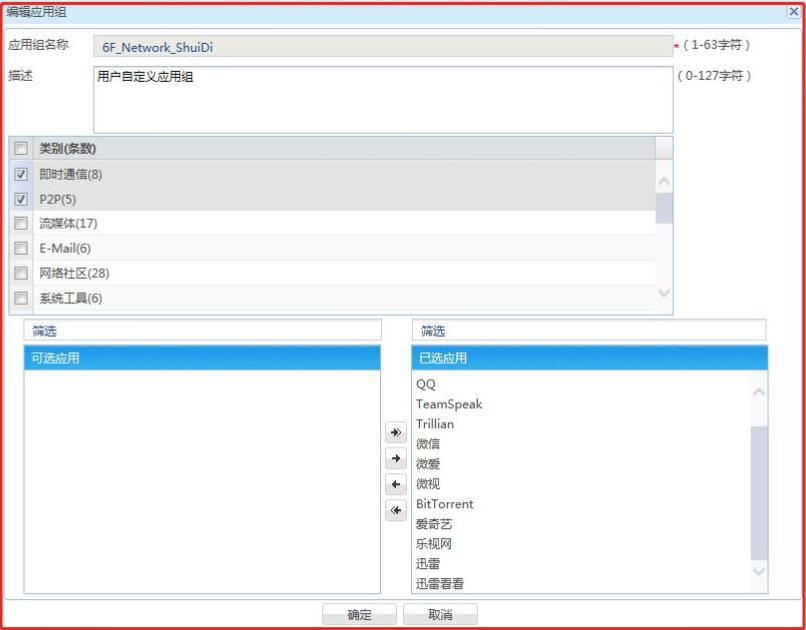Image resolution: width=806 pixels, height=630 pixels.
Task: Select Trillian in selected apps list
Action: (435, 424)
